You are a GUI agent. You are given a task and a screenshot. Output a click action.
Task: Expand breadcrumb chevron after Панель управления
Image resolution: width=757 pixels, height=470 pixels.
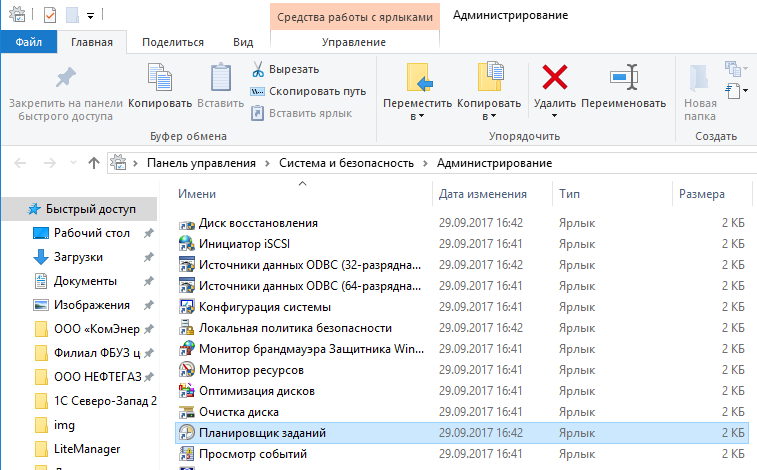[x=267, y=164]
